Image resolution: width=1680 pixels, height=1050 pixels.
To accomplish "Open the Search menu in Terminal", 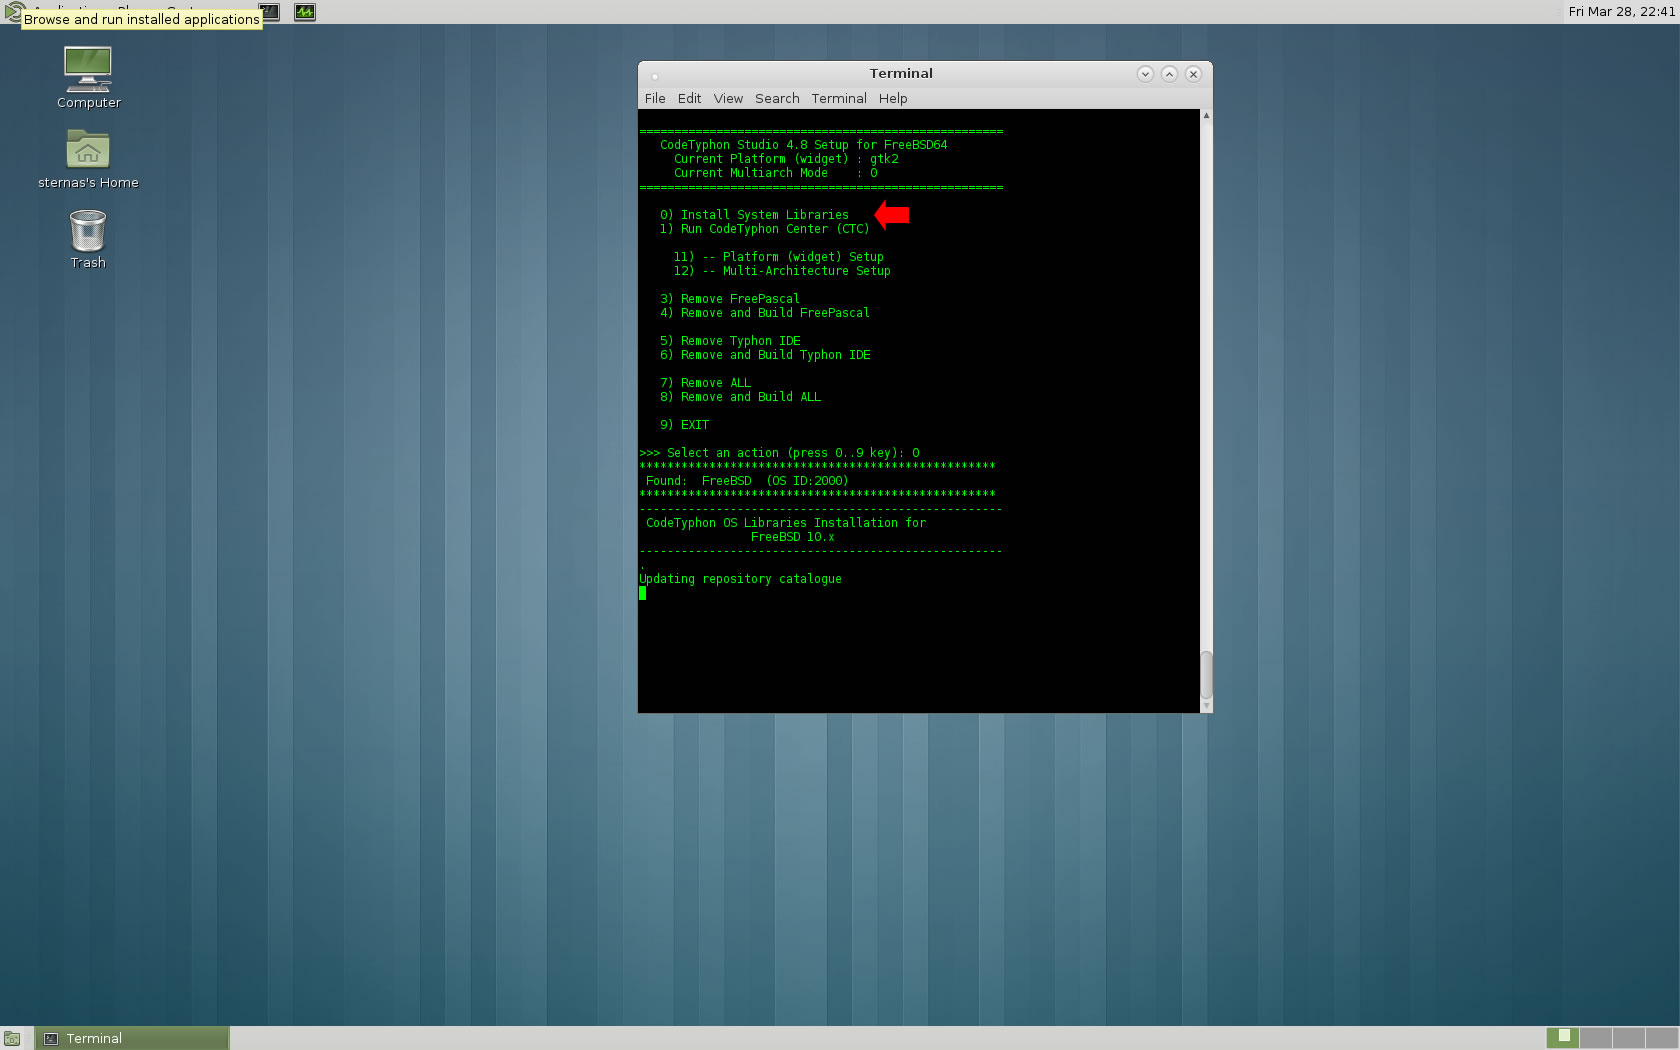I will click(777, 98).
